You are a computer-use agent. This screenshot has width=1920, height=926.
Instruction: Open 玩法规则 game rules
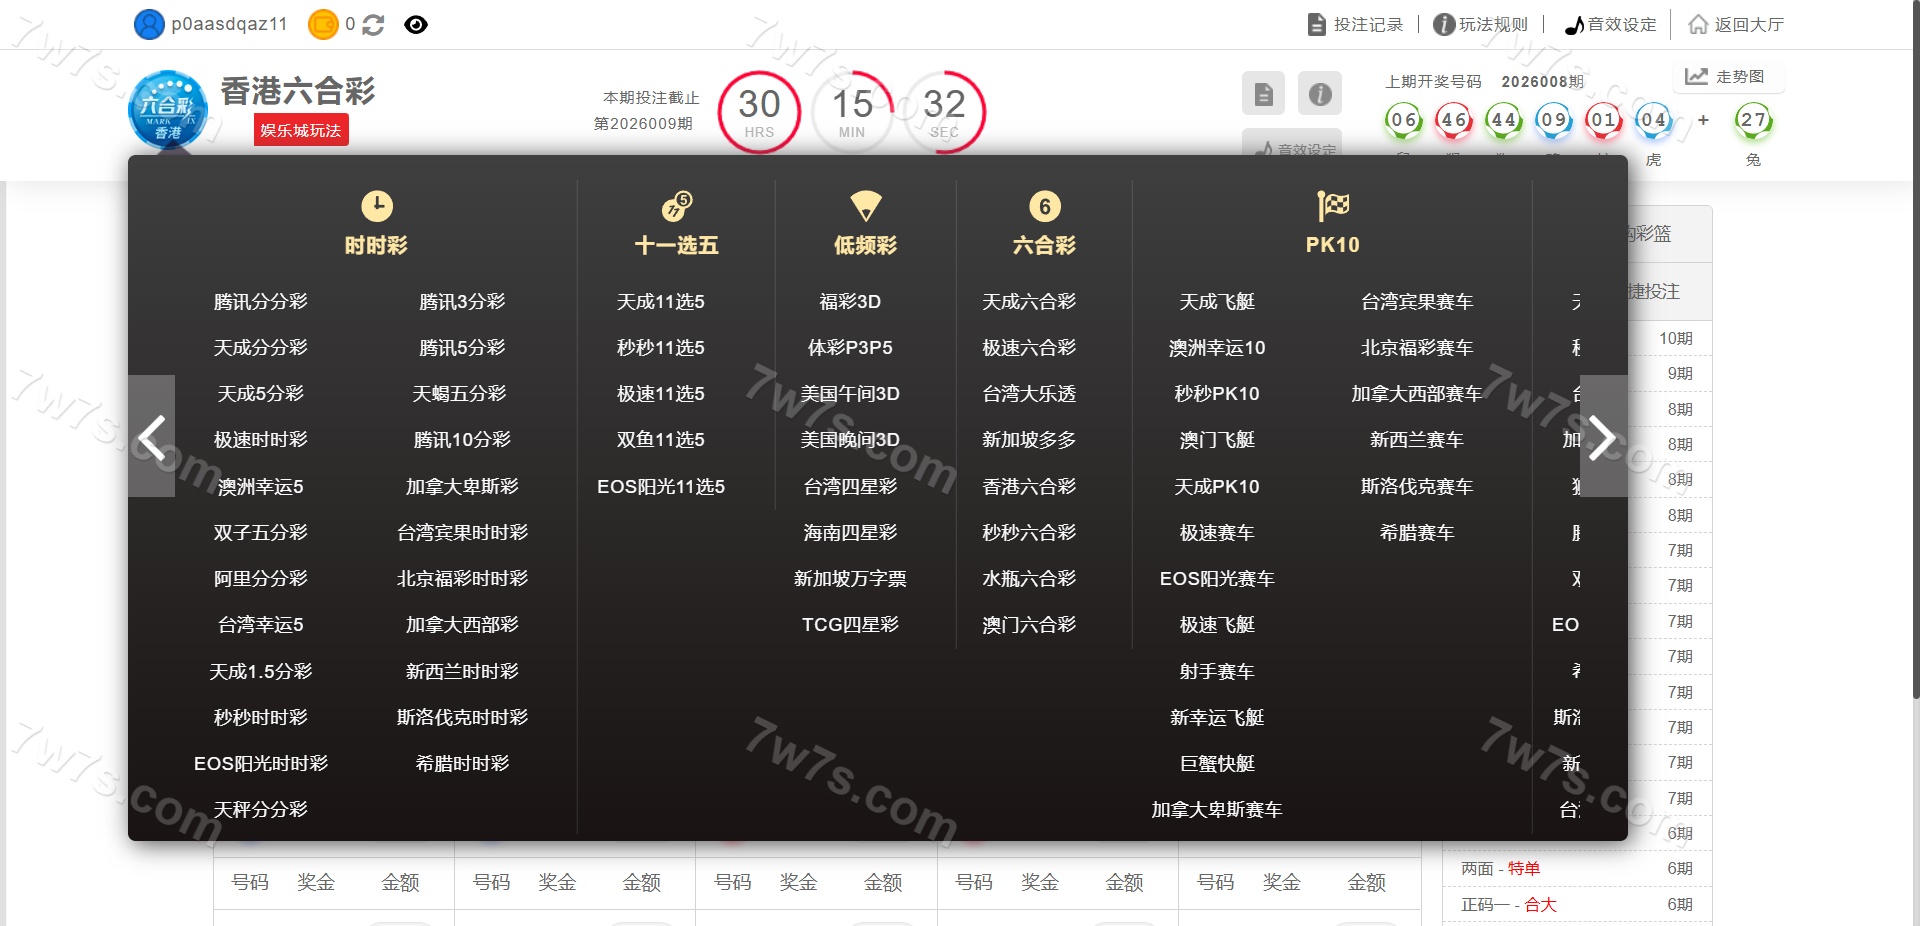coord(1481,25)
